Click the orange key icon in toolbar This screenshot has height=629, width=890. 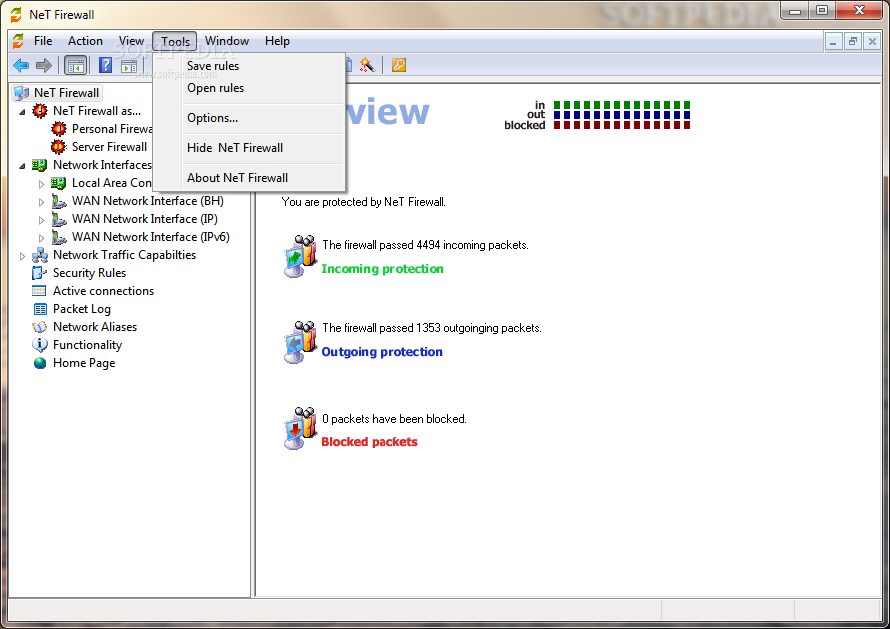398,65
